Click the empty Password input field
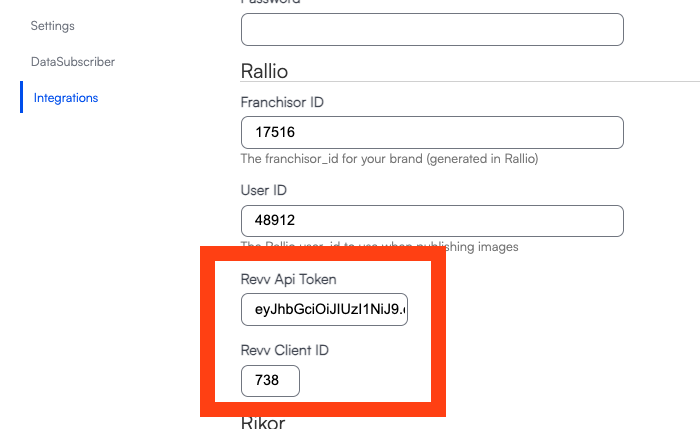700x429 pixels. 432,29
